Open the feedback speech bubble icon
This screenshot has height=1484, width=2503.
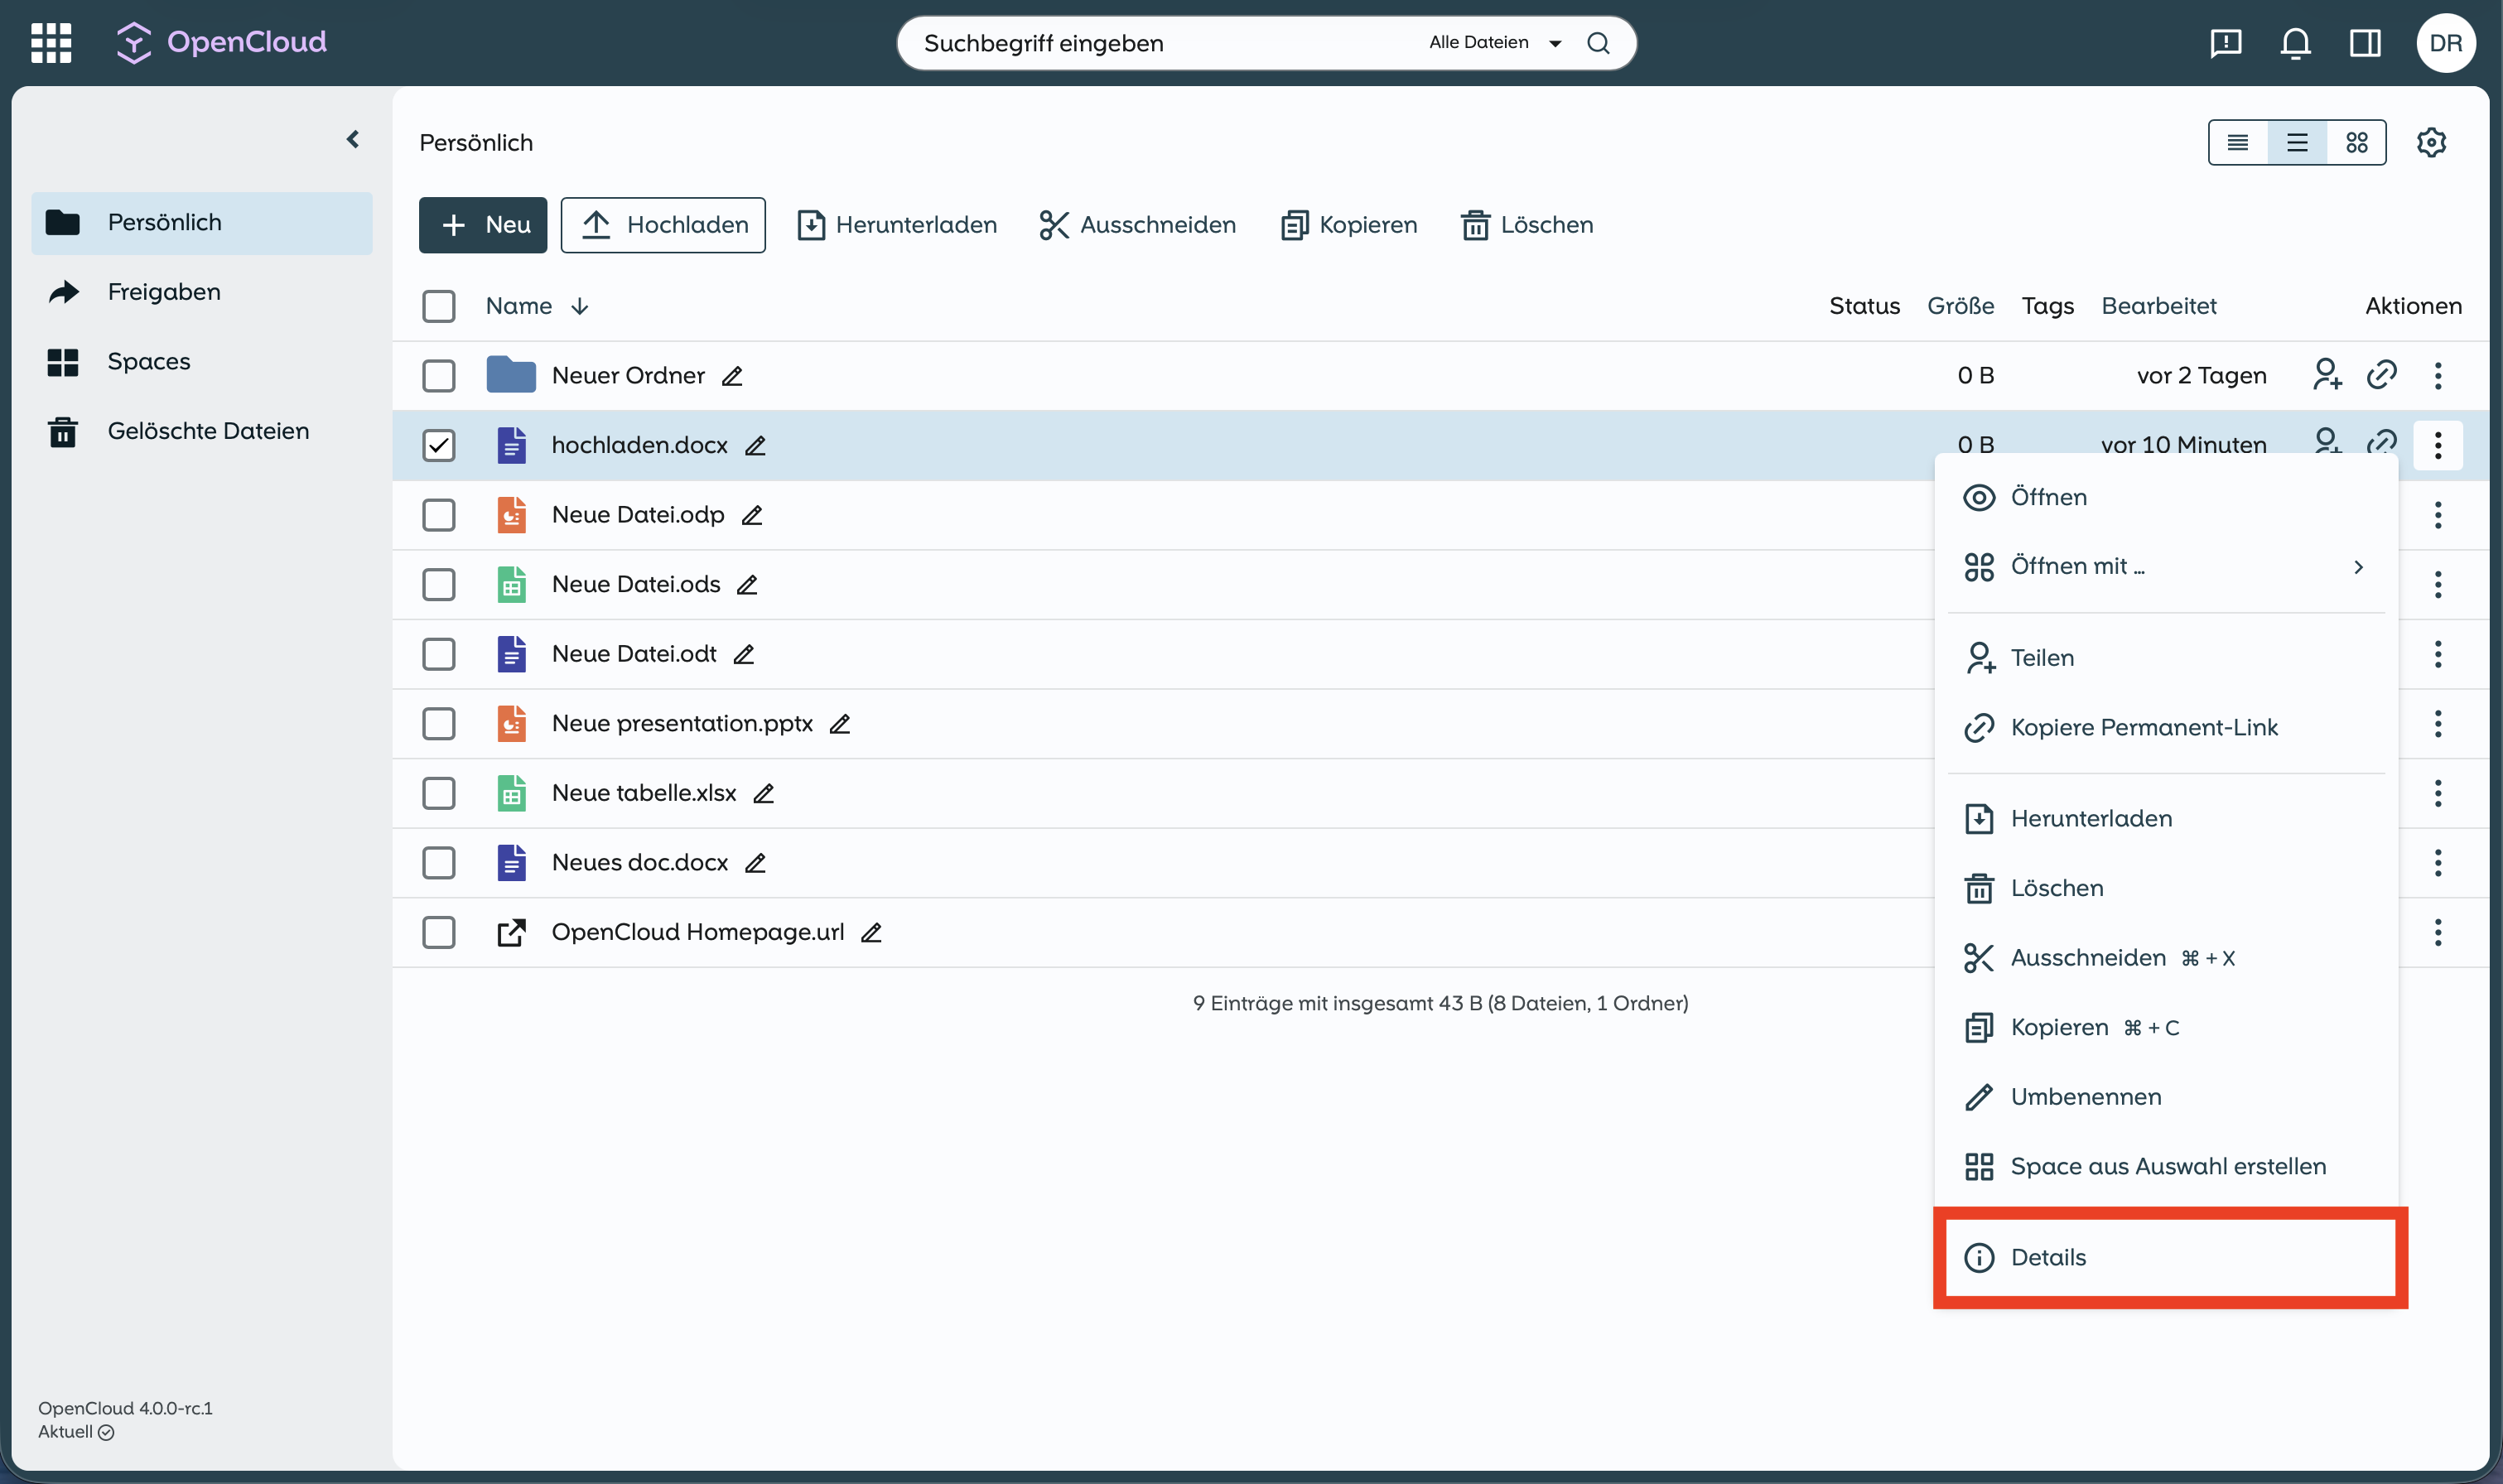(2225, 42)
